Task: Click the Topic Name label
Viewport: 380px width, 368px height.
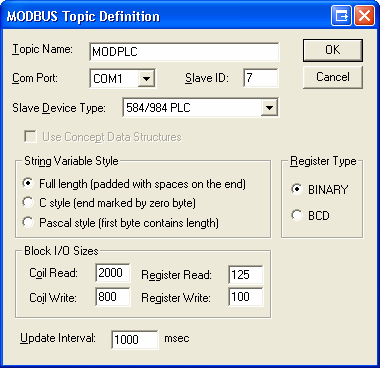Action: tap(42, 49)
